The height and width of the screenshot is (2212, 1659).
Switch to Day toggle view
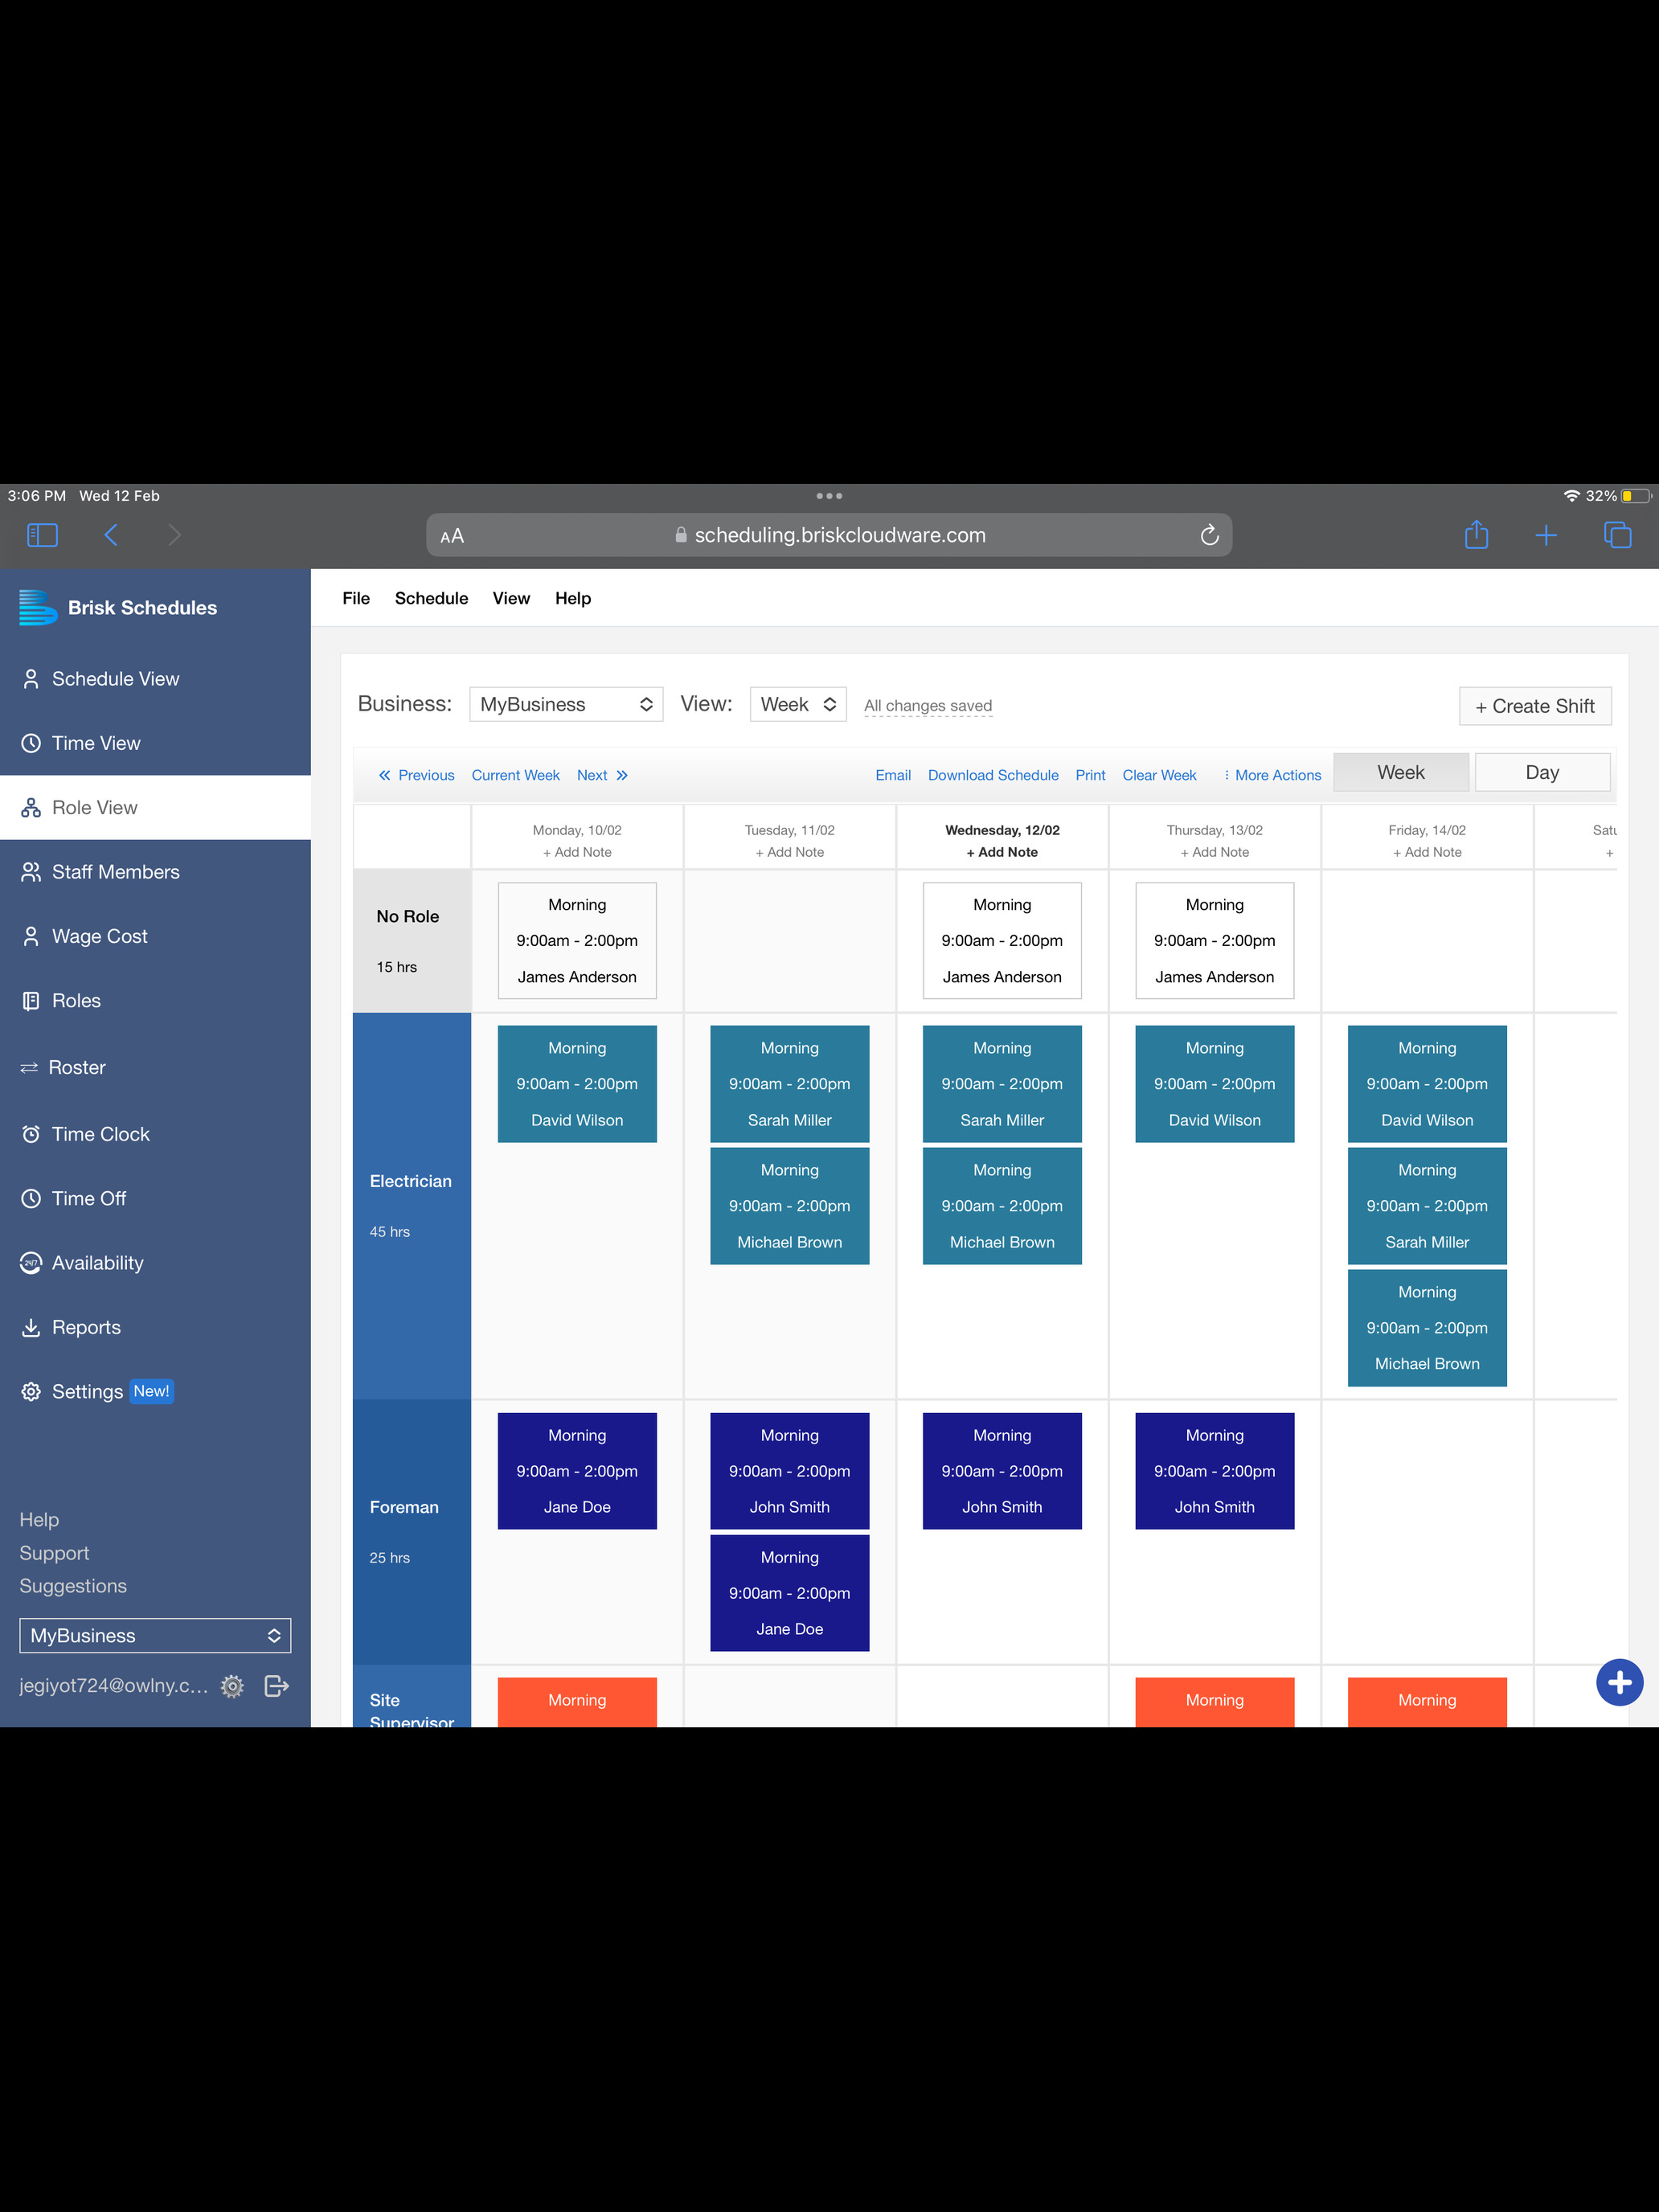pos(1542,772)
